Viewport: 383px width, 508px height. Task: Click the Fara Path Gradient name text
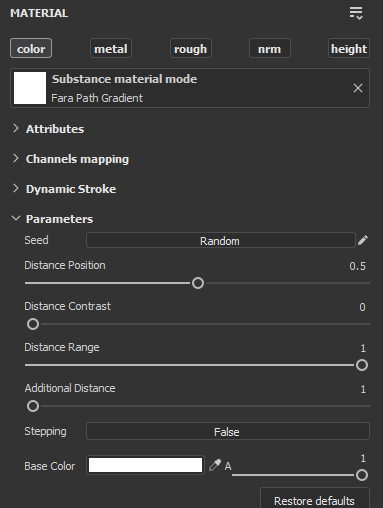(97, 98)
